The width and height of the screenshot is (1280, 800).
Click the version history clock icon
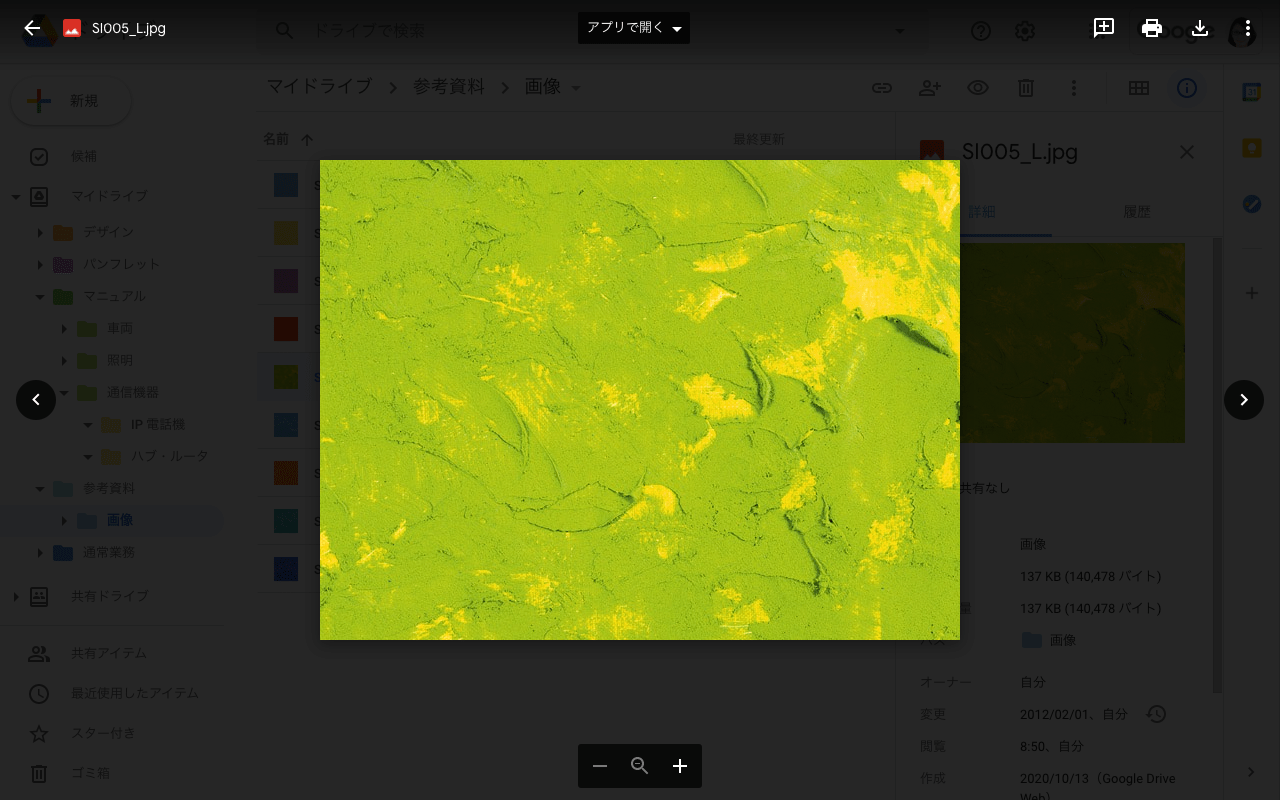[1156, 714]
